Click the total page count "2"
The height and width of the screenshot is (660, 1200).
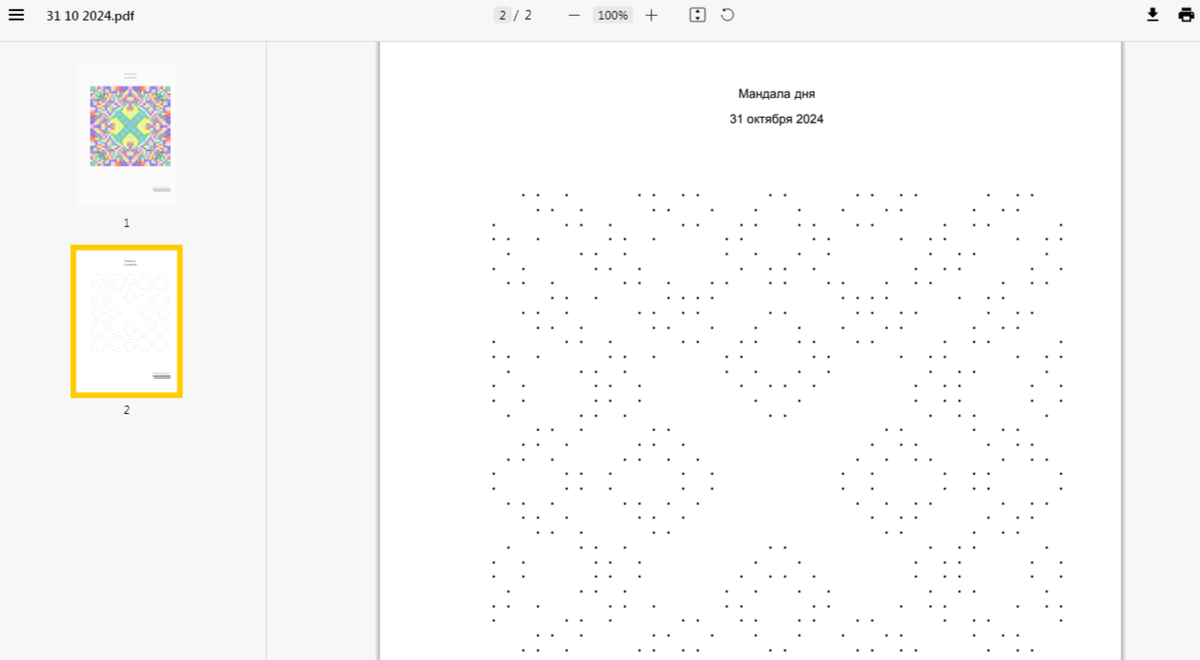[x=528, y=15]
